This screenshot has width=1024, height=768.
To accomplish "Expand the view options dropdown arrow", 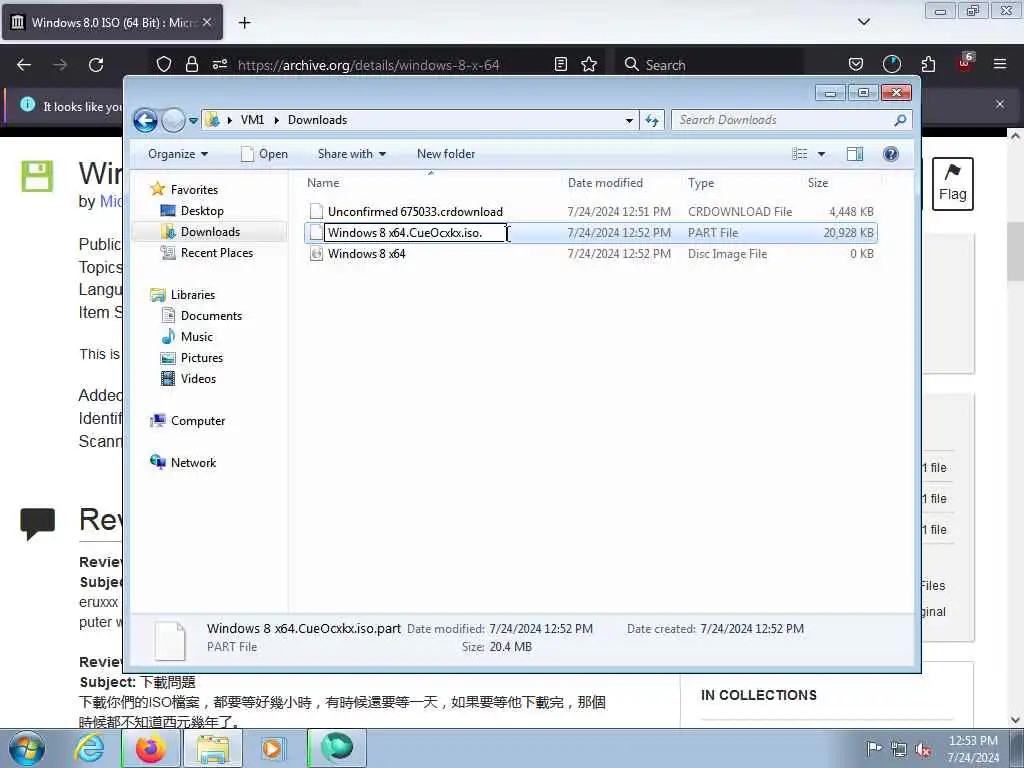I will [822, 154].
